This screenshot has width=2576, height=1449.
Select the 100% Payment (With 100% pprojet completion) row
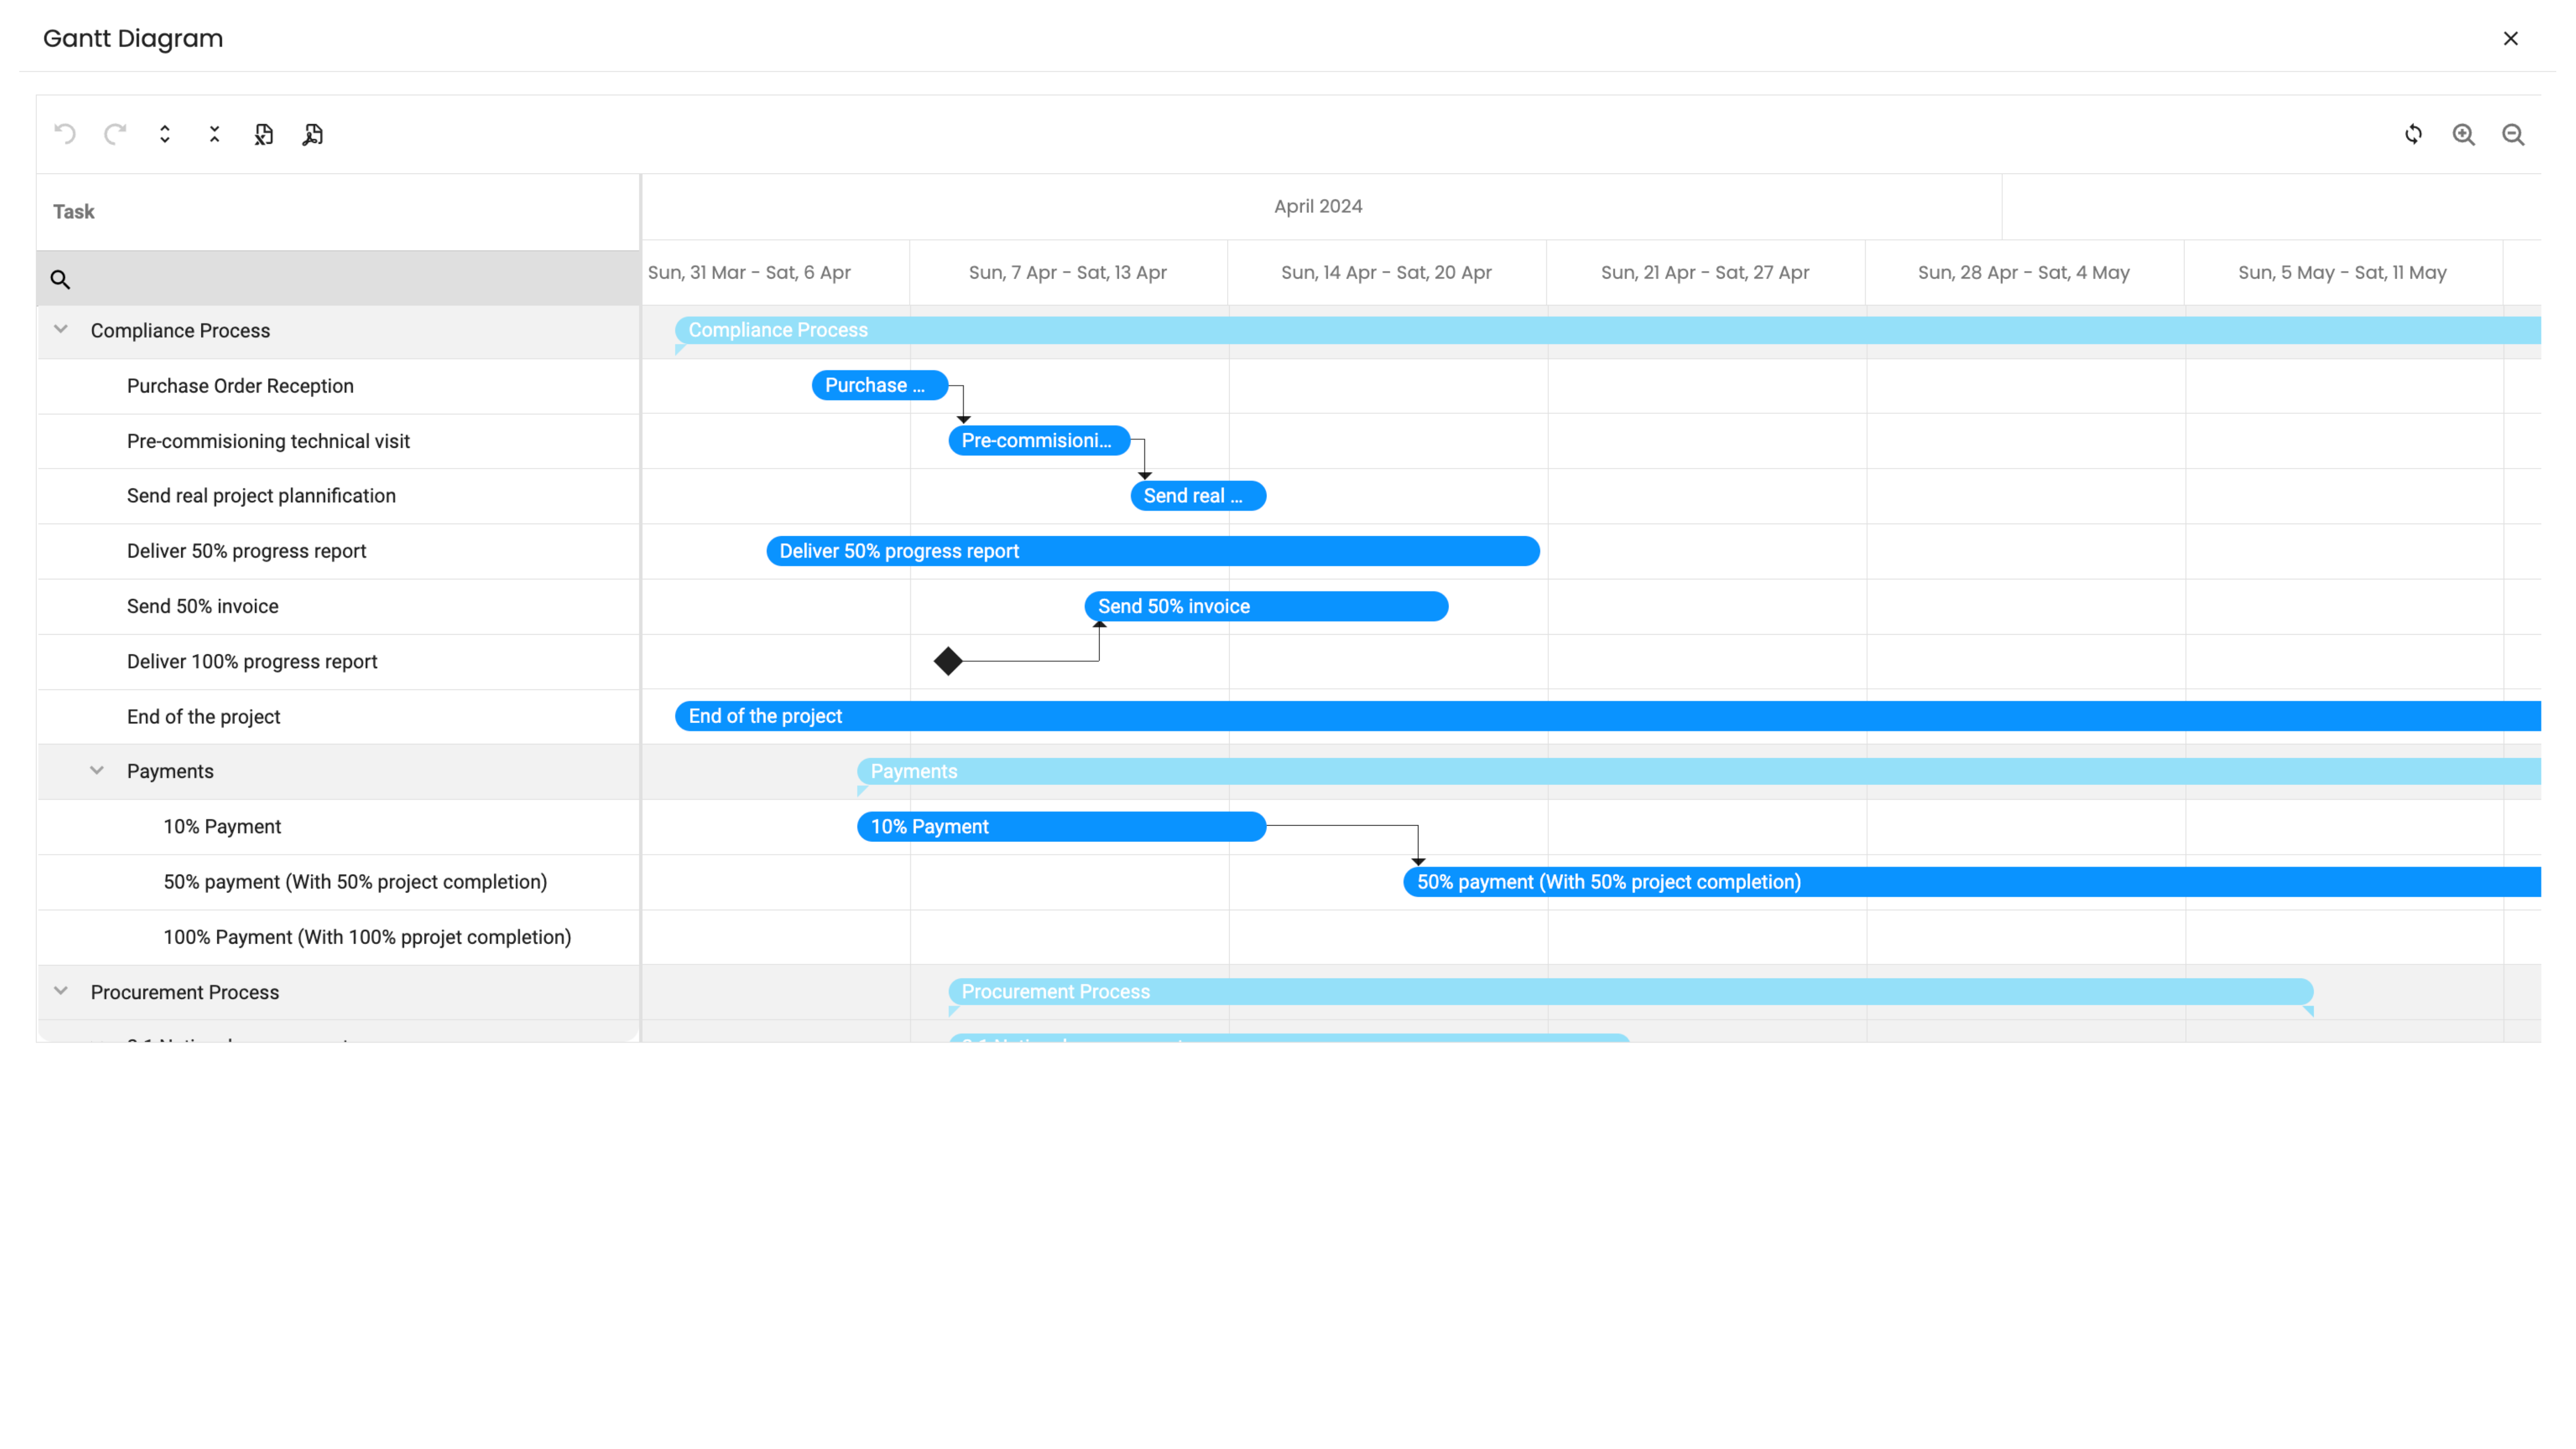tap(338, 937)
